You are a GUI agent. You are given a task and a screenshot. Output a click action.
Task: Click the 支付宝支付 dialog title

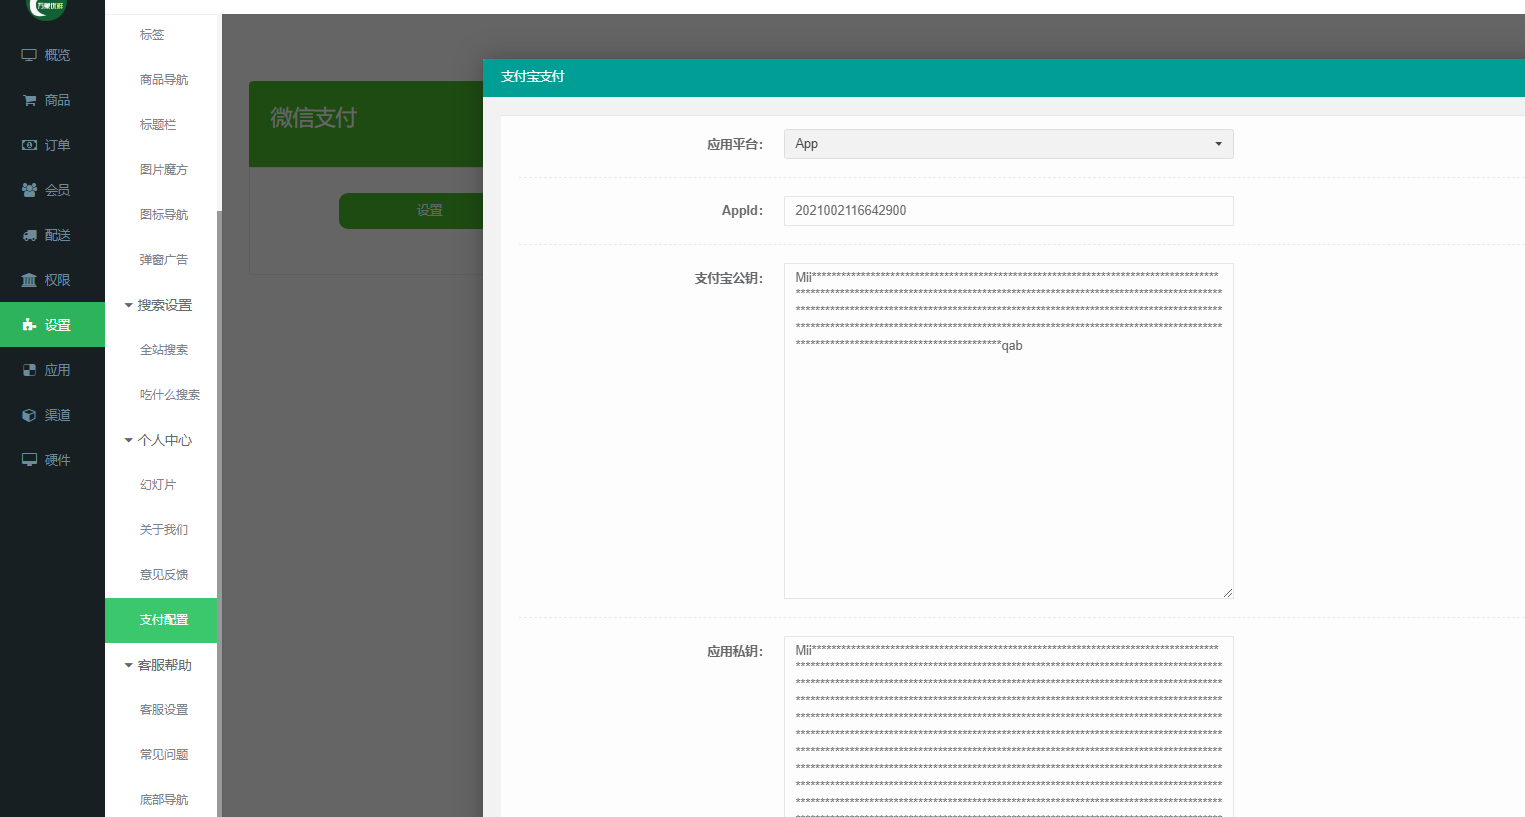point(533,77)
